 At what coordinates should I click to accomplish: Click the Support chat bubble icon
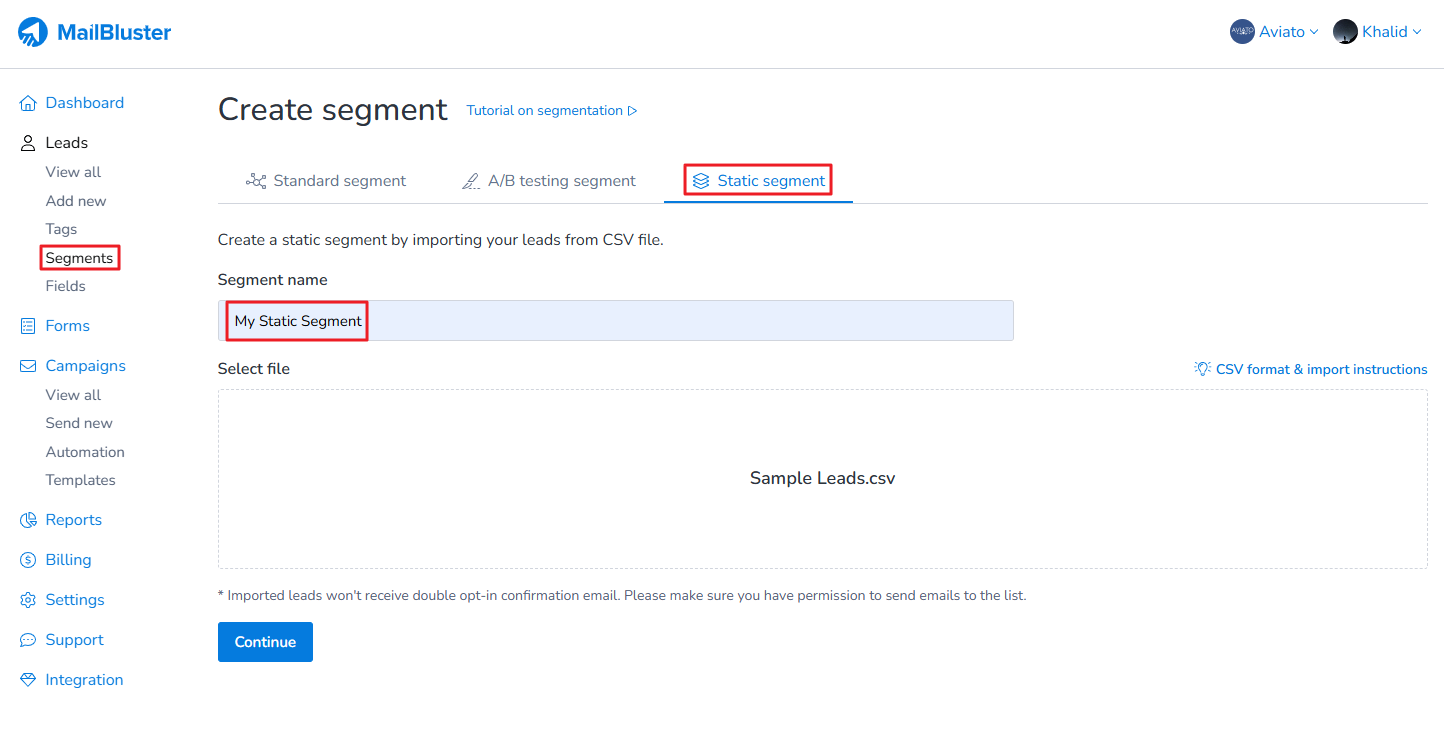point(28,640)
